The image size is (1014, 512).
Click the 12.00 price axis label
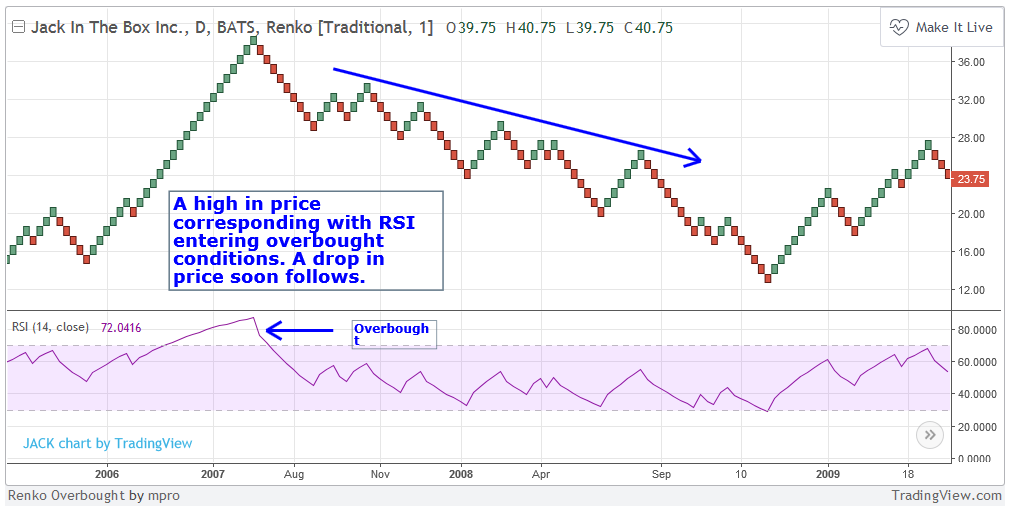click(971, 290)
